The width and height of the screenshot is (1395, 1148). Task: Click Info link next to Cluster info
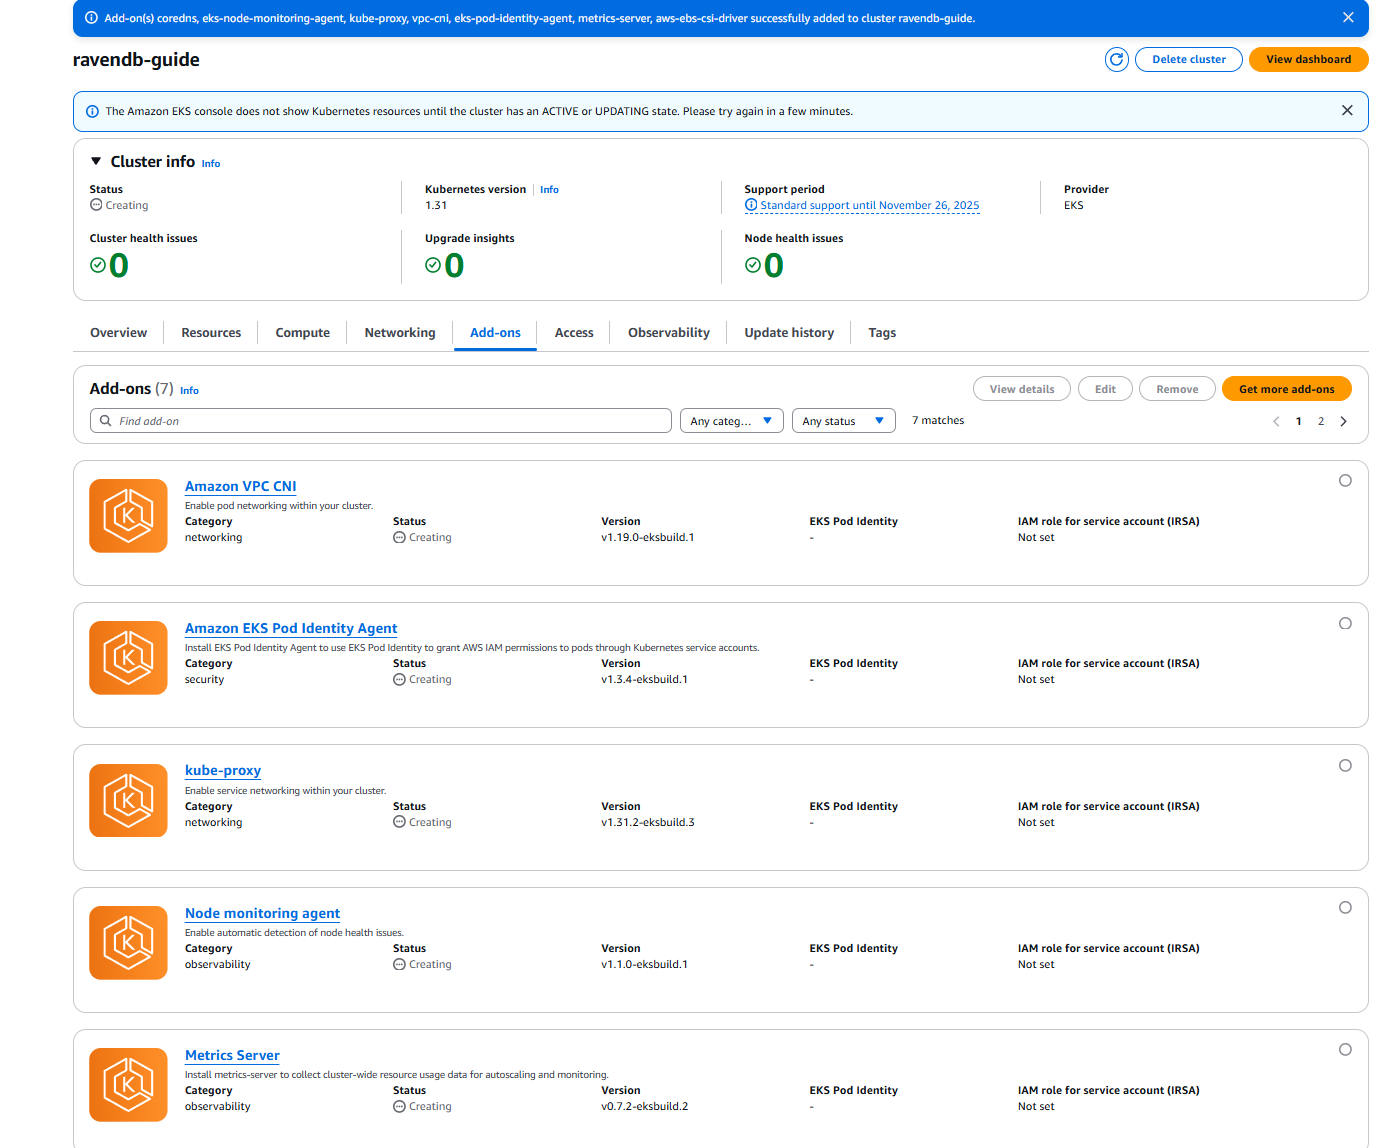[x=211, y=164]
